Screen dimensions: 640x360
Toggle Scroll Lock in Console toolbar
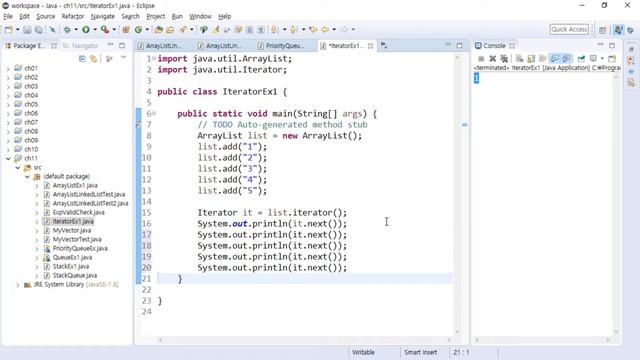[x=531, y=59]
